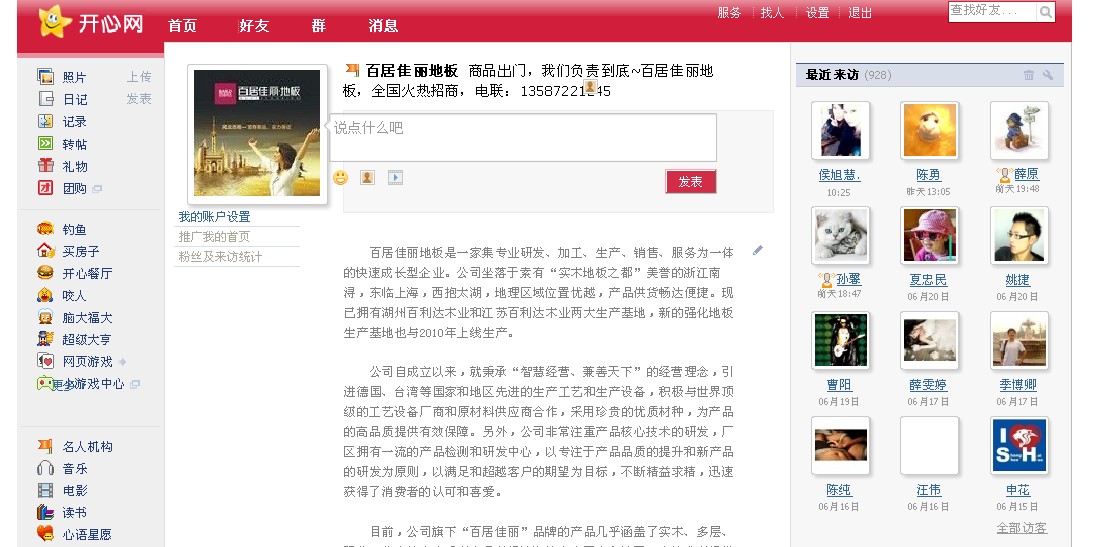Image resolution: width=1117 pixels, height=547 pixels.
Task: Click the 发表 post button
Action: (690, 182)
